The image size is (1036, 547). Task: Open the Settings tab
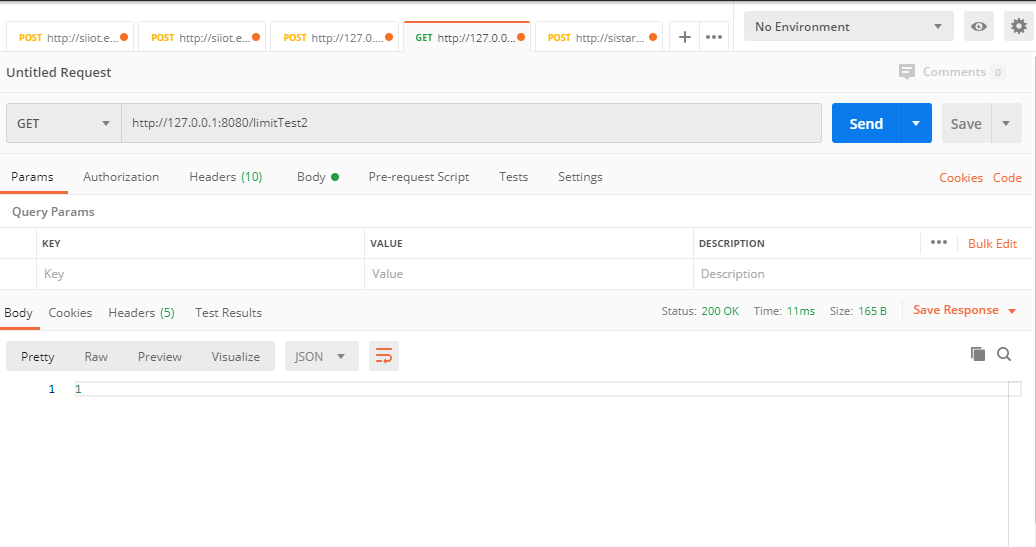point(580,177)
